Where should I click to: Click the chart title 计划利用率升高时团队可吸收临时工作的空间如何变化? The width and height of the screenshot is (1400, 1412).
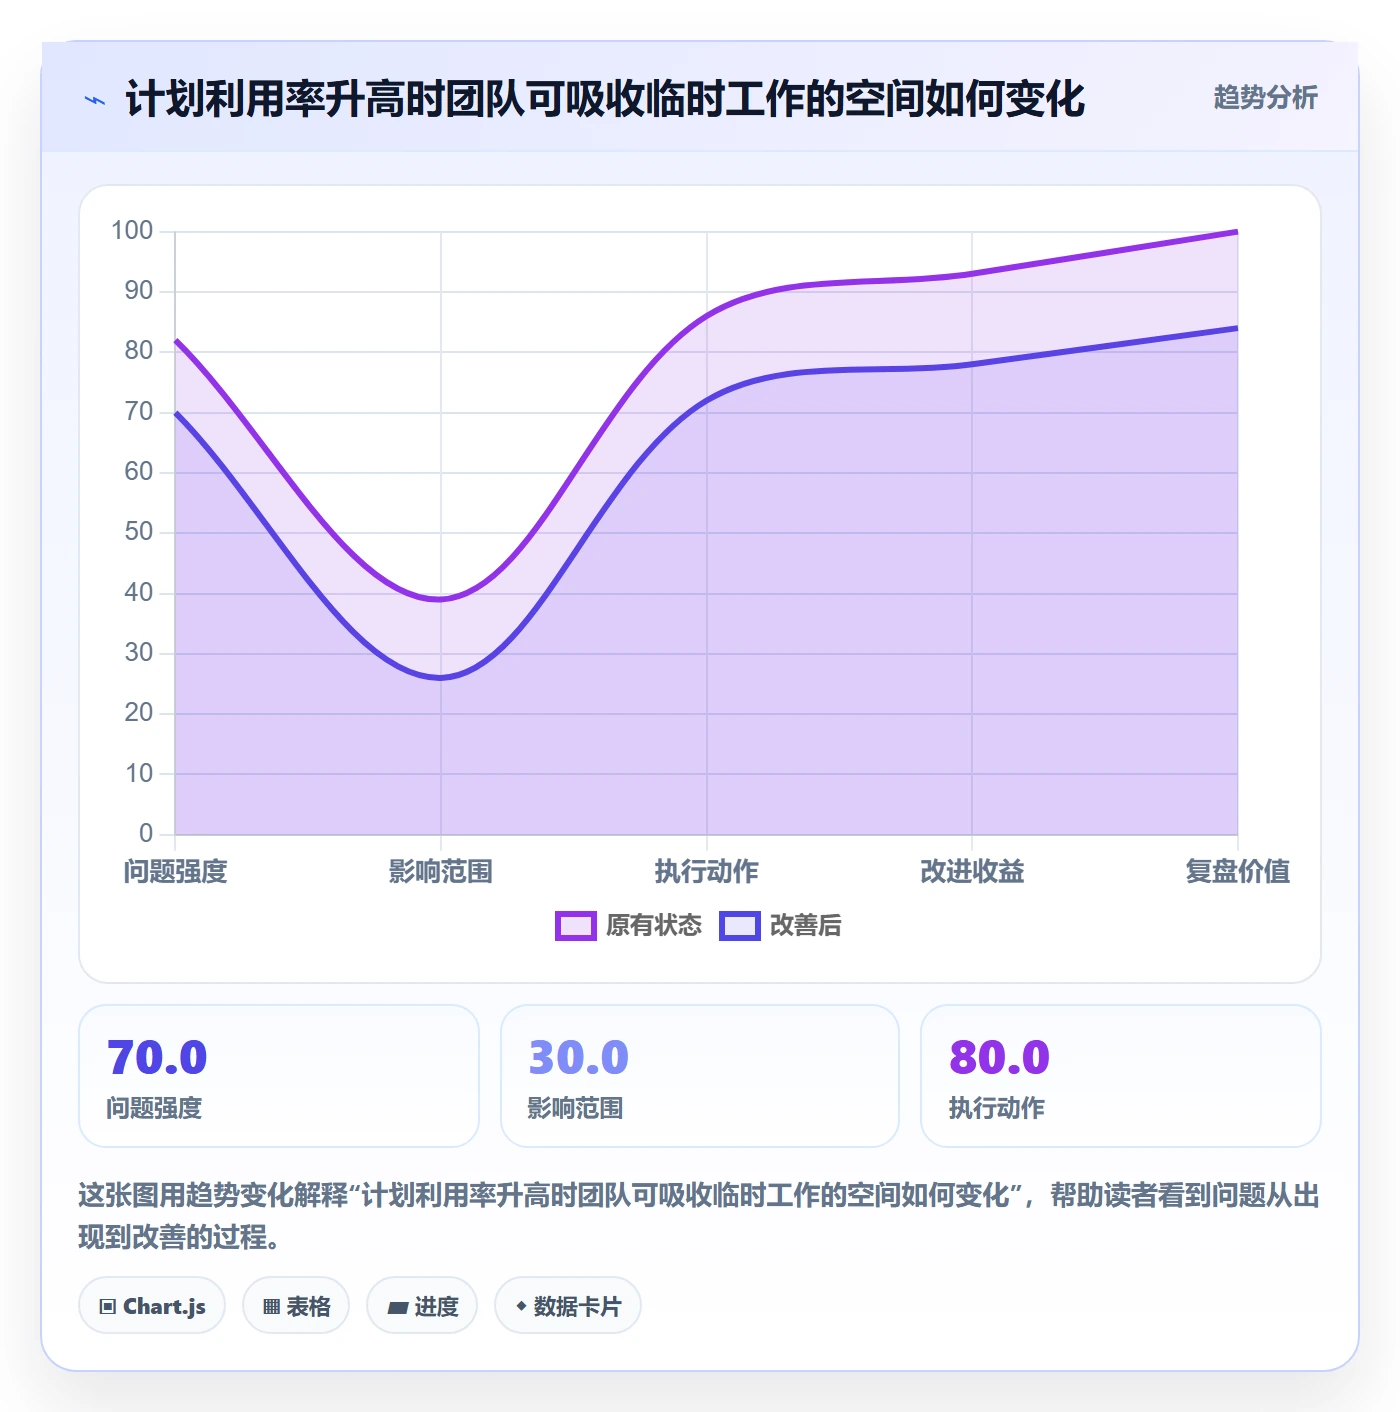[x=605, y=100]
